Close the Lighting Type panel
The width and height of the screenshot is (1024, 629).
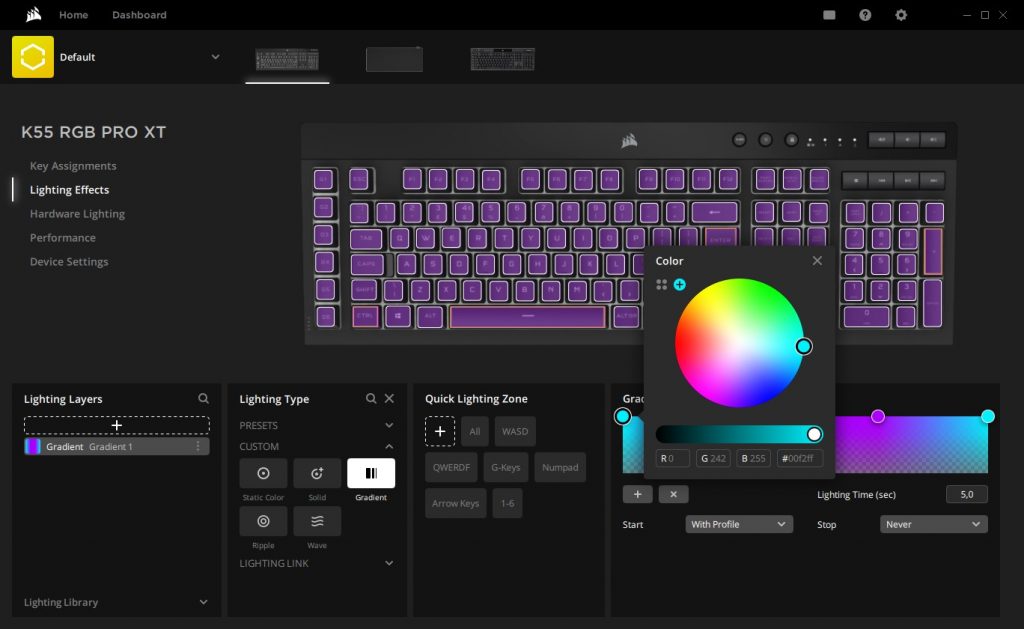pyautogui.click(x=389, y=398)
